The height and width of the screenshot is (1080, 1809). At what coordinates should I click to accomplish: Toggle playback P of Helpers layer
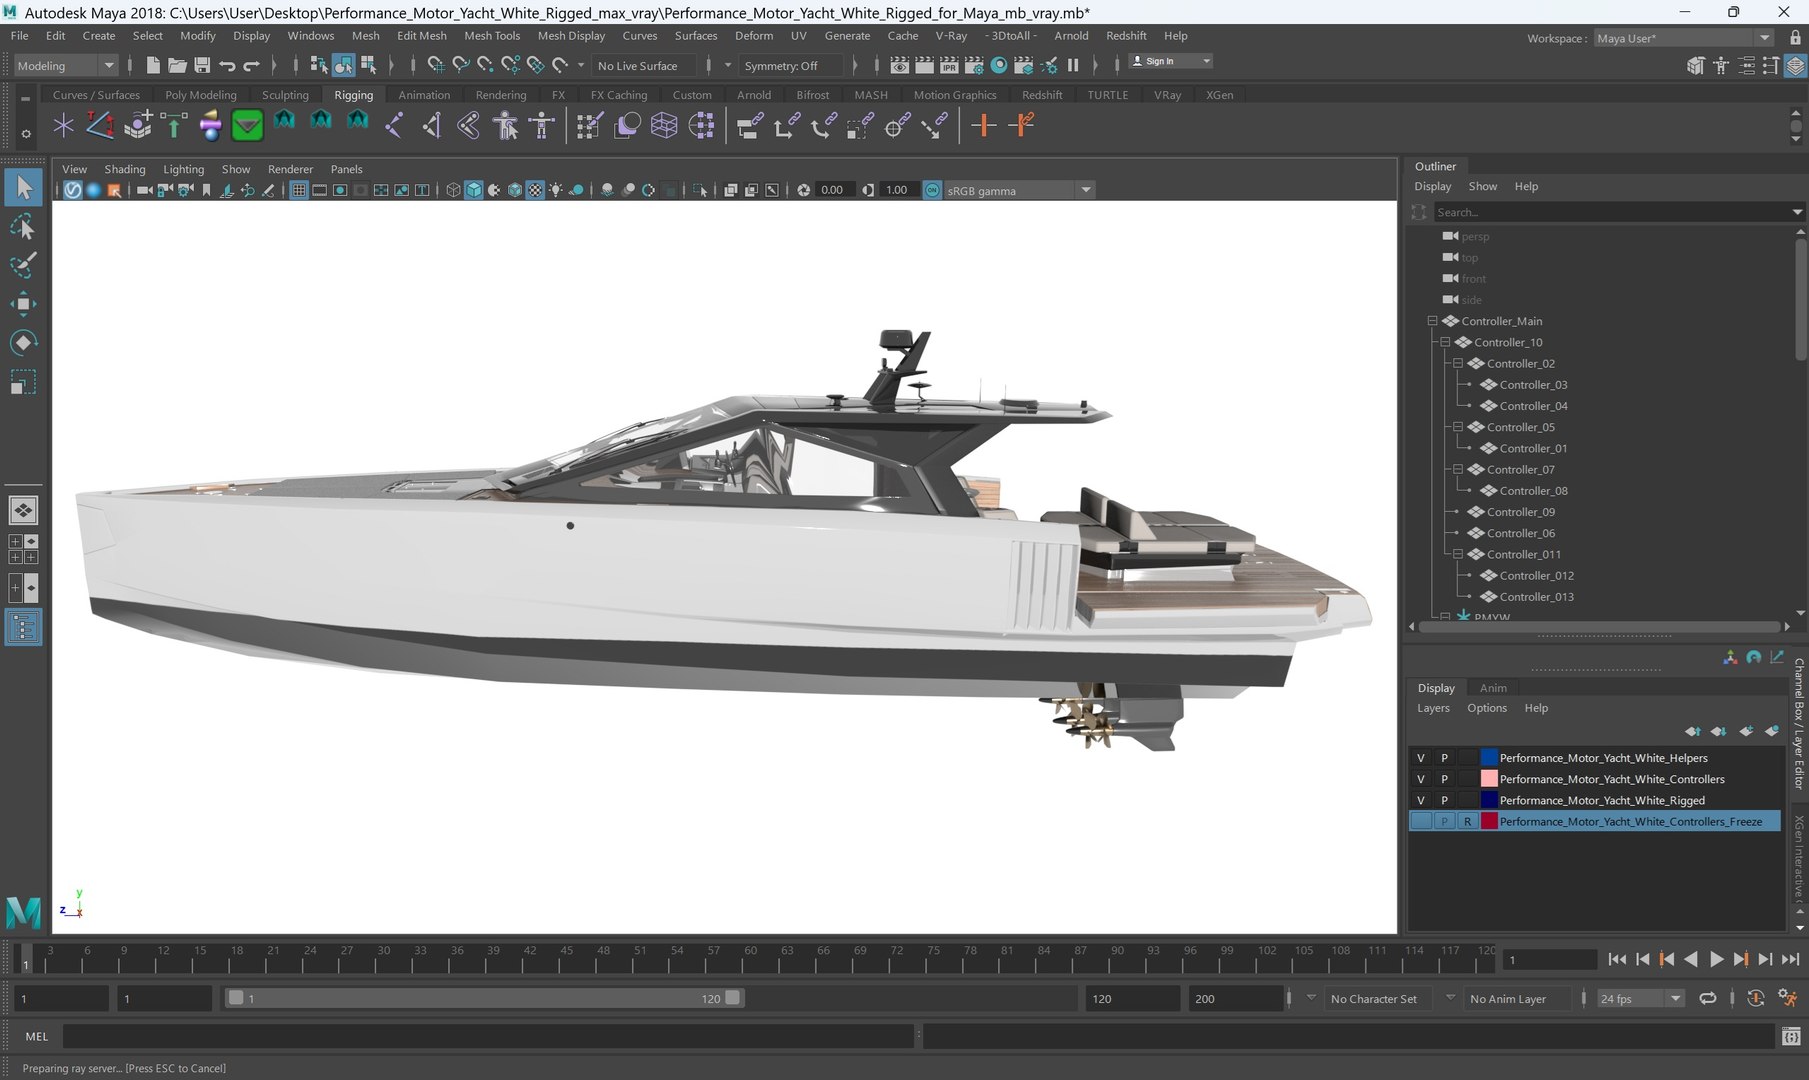(1444, 758)
